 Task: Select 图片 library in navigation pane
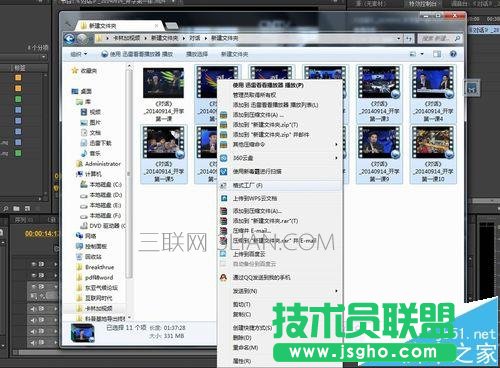coord(91,122)
